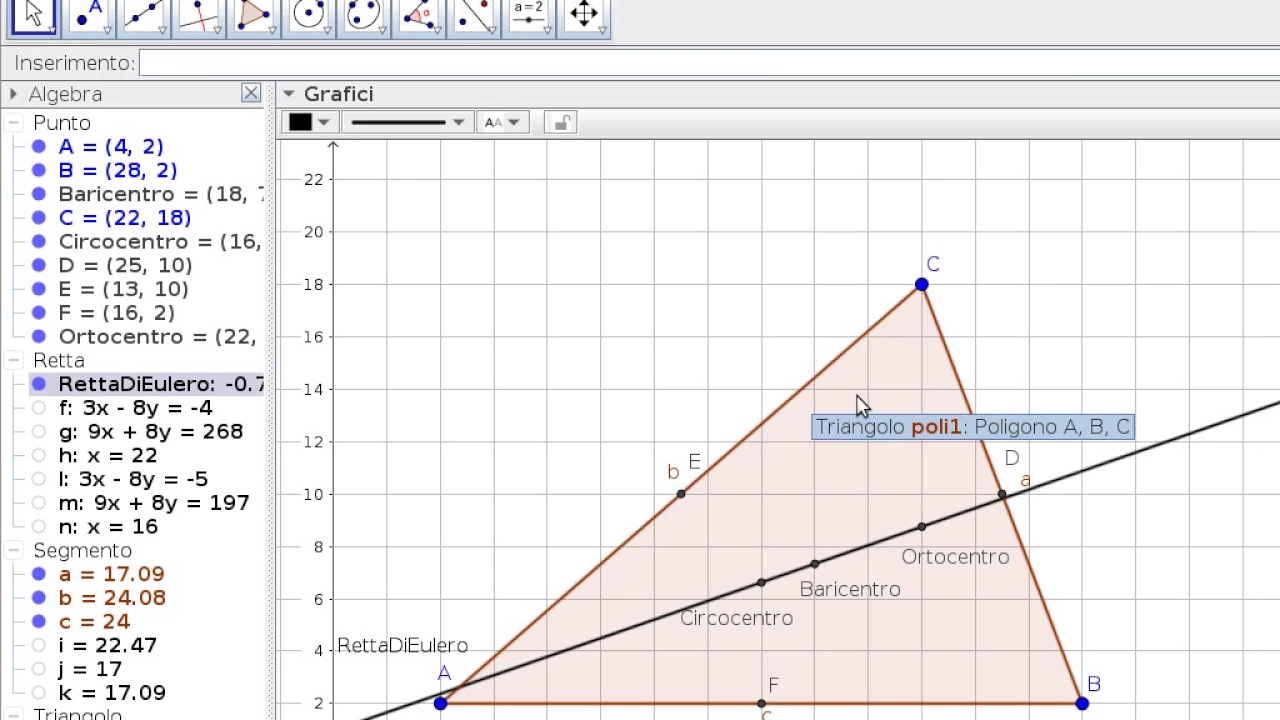Select 'b = 24.08' segment text
This screenshot has width=1280, height=720.
pos(112,598)
